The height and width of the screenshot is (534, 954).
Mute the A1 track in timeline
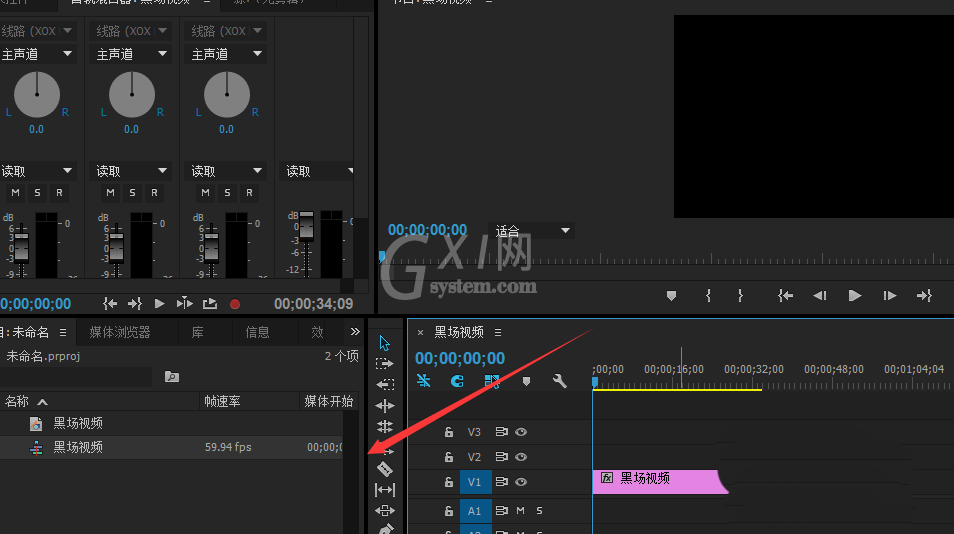coord(520,511)
